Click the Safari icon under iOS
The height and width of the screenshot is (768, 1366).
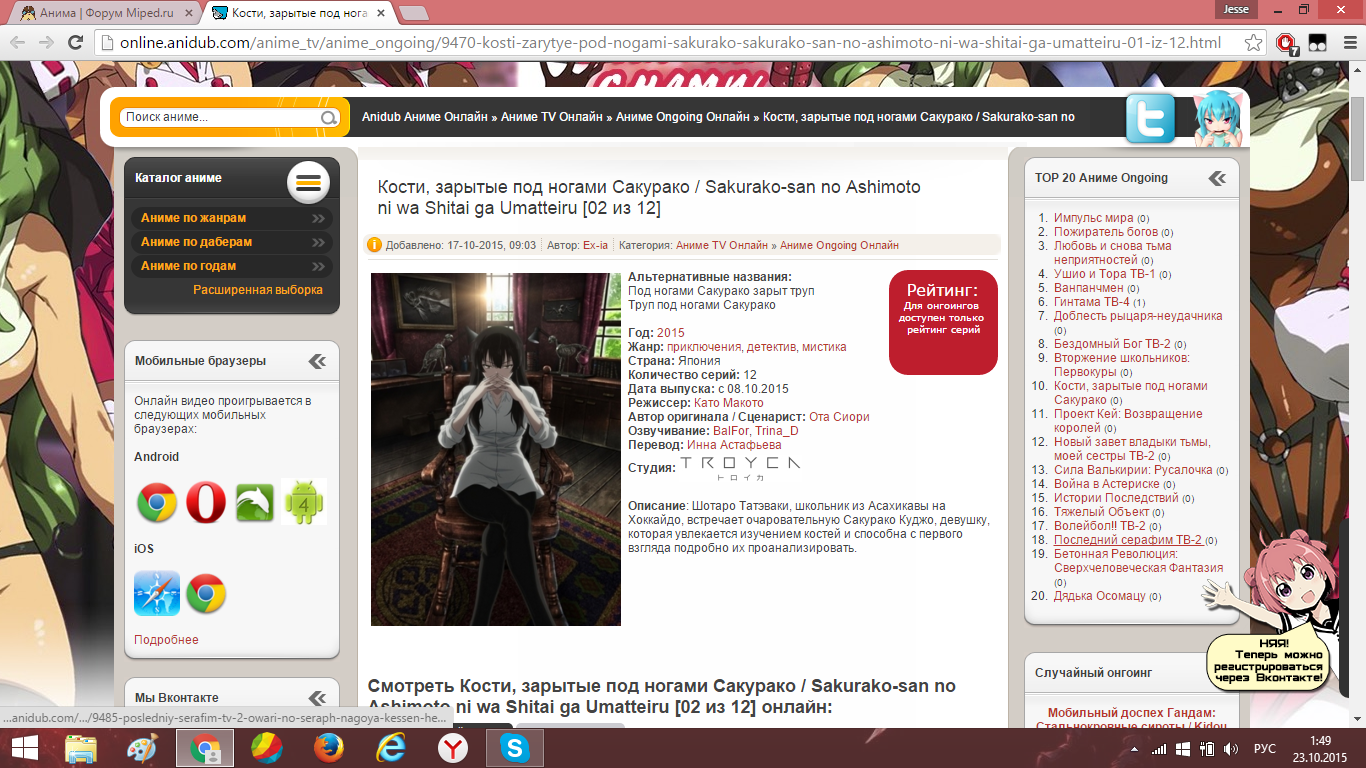pos(157,593)
